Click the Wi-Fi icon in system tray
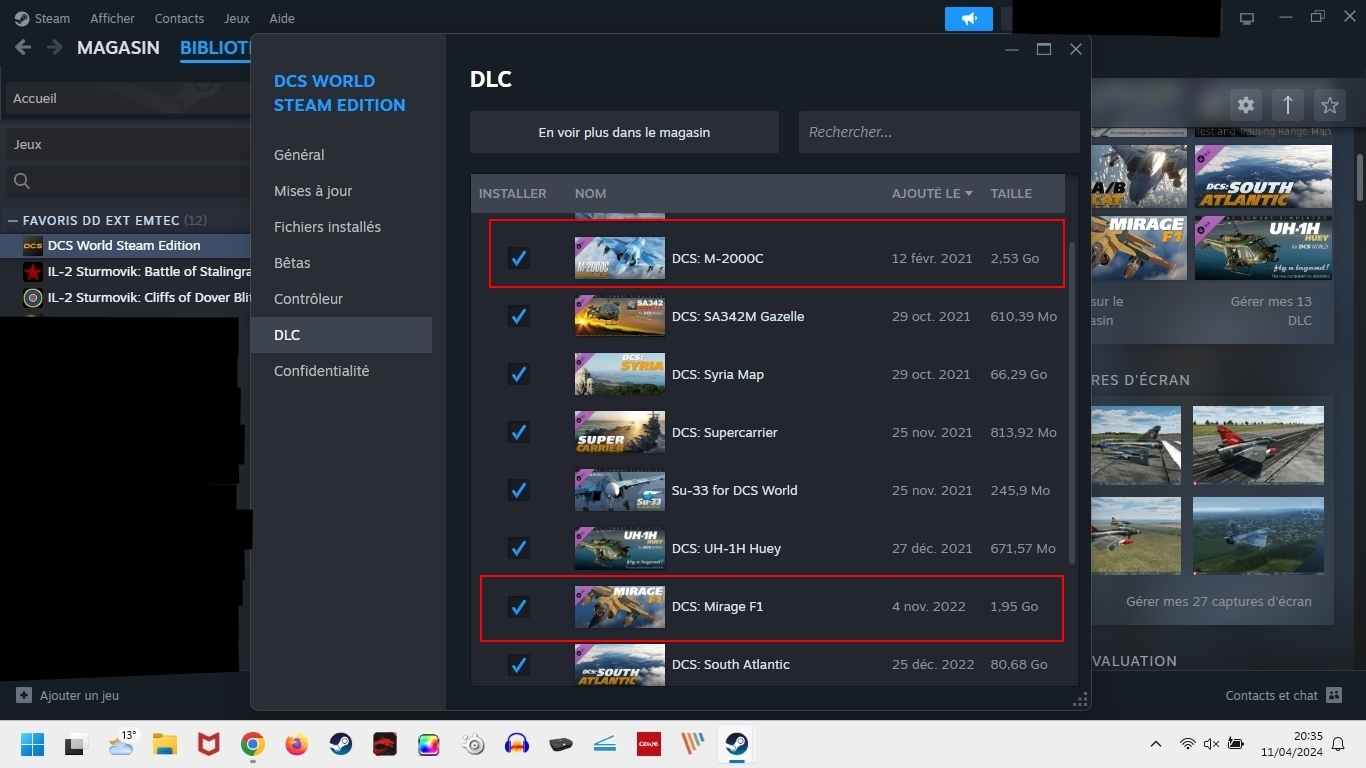Screen dimensions: 1366x768 pyautogui.click(x=1187, y=744)
